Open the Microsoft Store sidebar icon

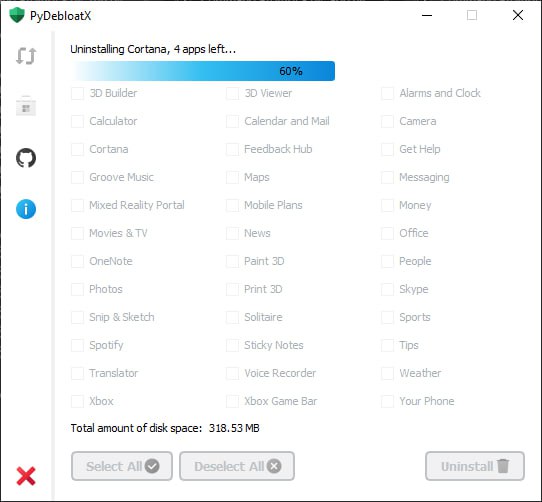point(26,106)
